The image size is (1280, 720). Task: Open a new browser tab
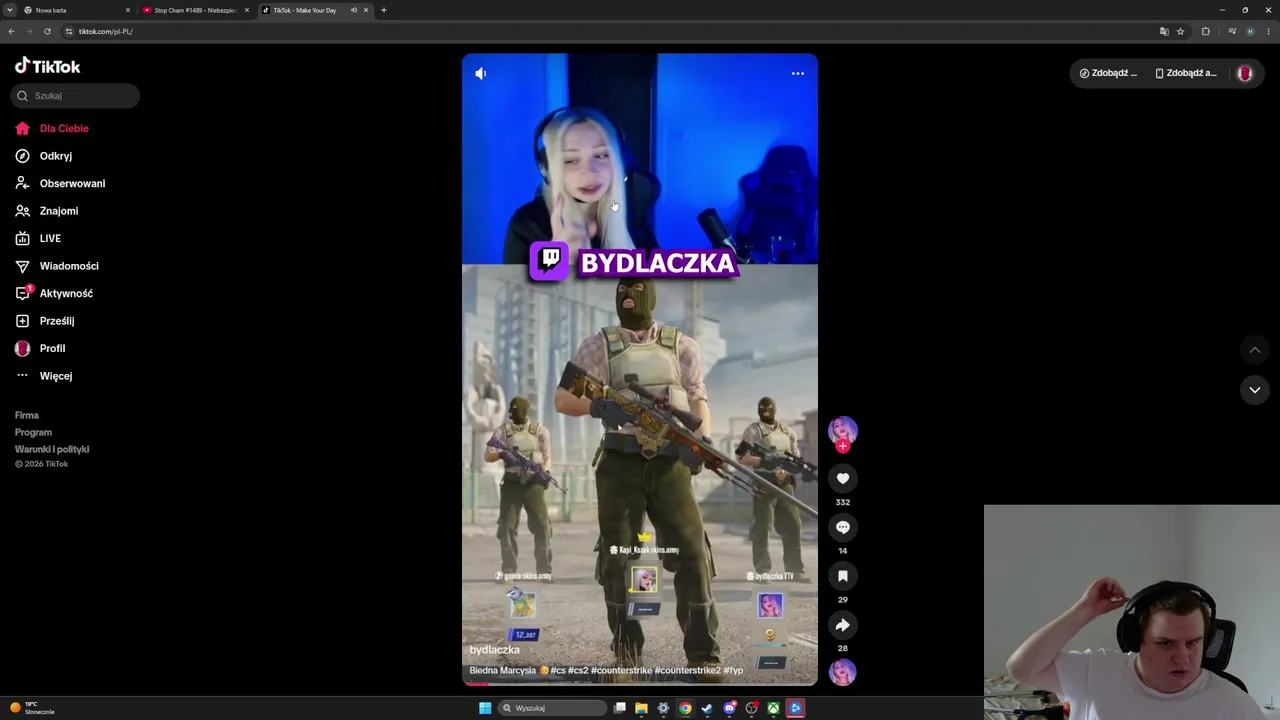(x=384, y=10)
